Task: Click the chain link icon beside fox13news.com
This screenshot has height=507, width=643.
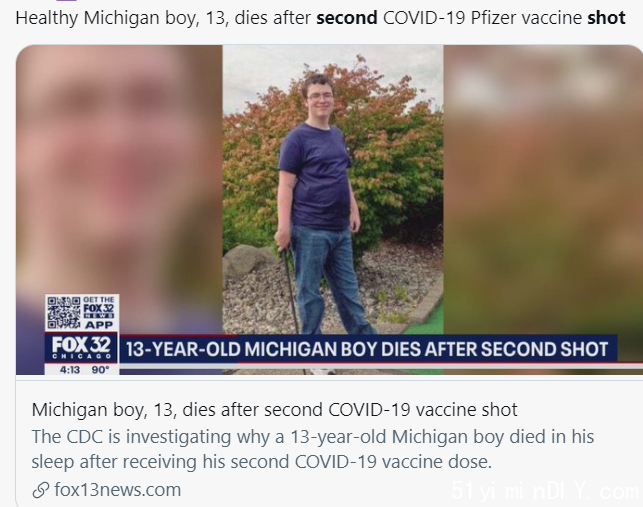Action: 41,490
